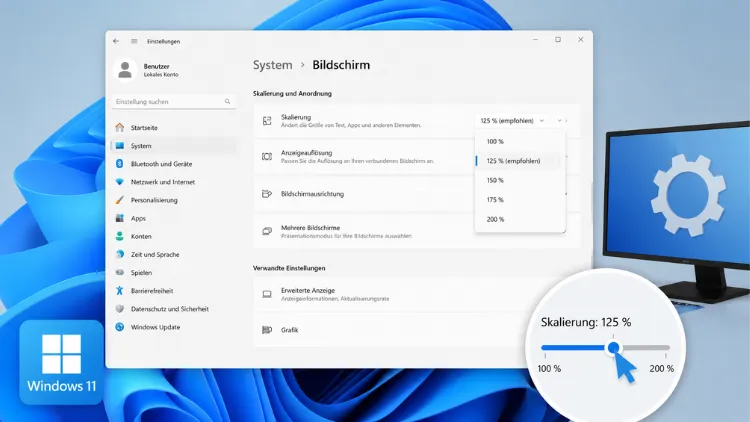This screenshot has width=750, height=422.
Task: Click the Spielen controller icon
Action: point(120,273)
